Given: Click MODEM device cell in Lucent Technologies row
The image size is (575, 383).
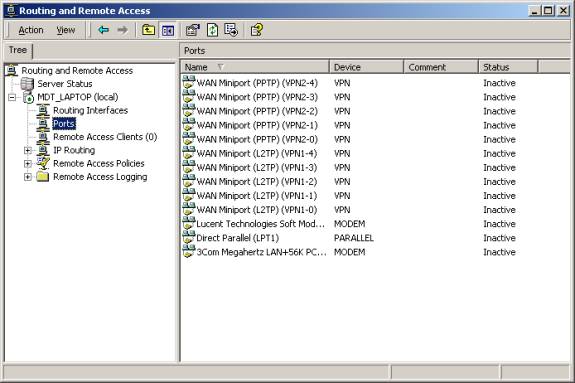Looking at the screenshot, I should click(349, 224).
